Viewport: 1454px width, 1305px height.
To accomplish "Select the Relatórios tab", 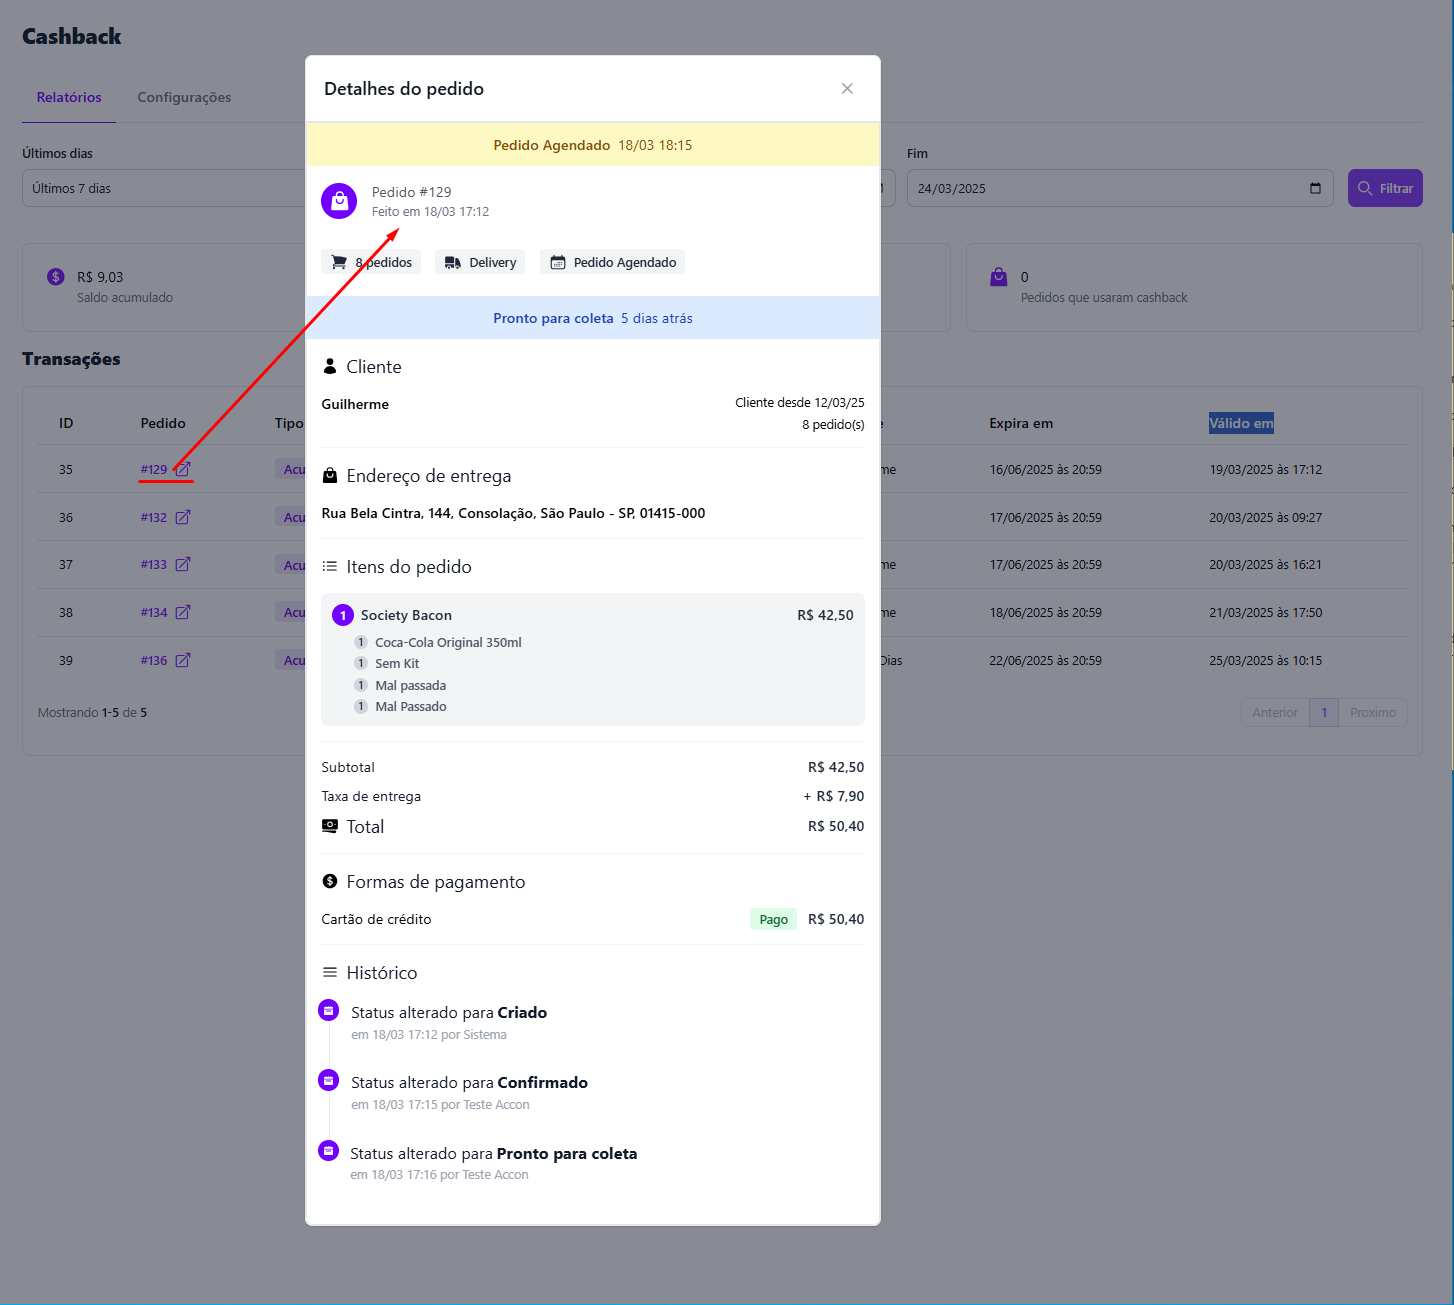I will (69, 97).
